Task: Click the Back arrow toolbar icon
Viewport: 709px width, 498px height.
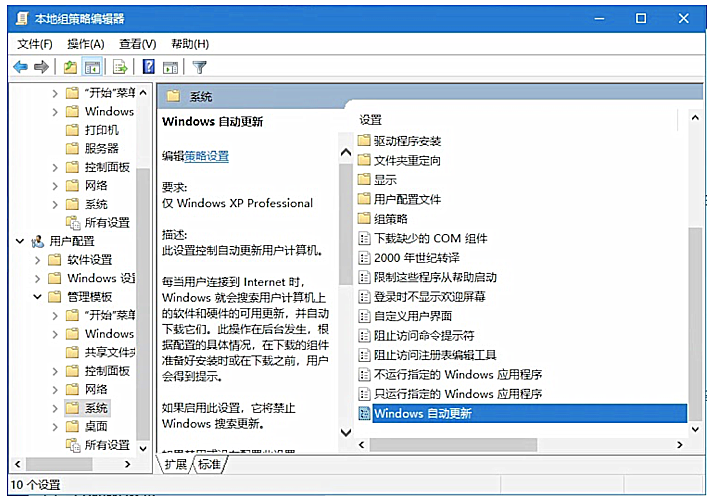Action: 20,67
